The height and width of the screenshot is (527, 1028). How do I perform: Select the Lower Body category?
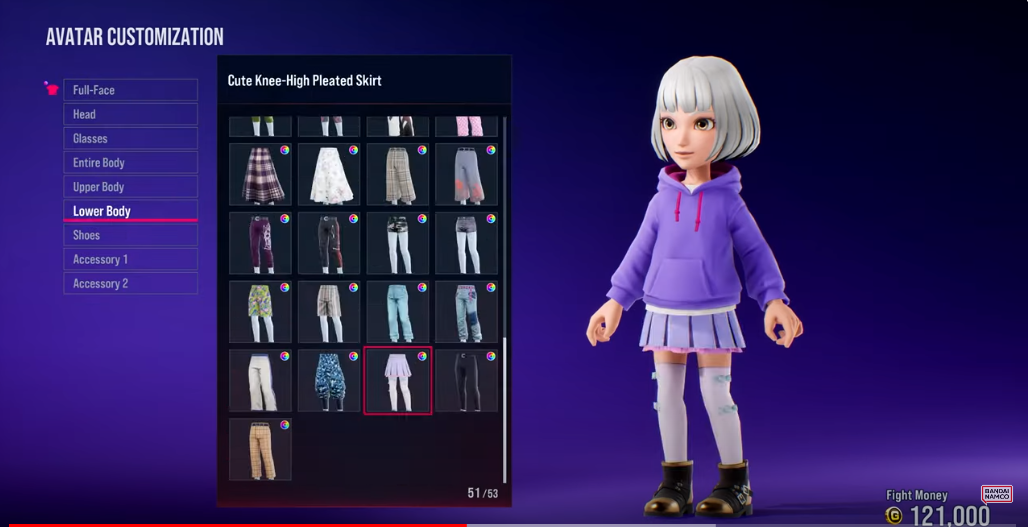tap(130, 211)
